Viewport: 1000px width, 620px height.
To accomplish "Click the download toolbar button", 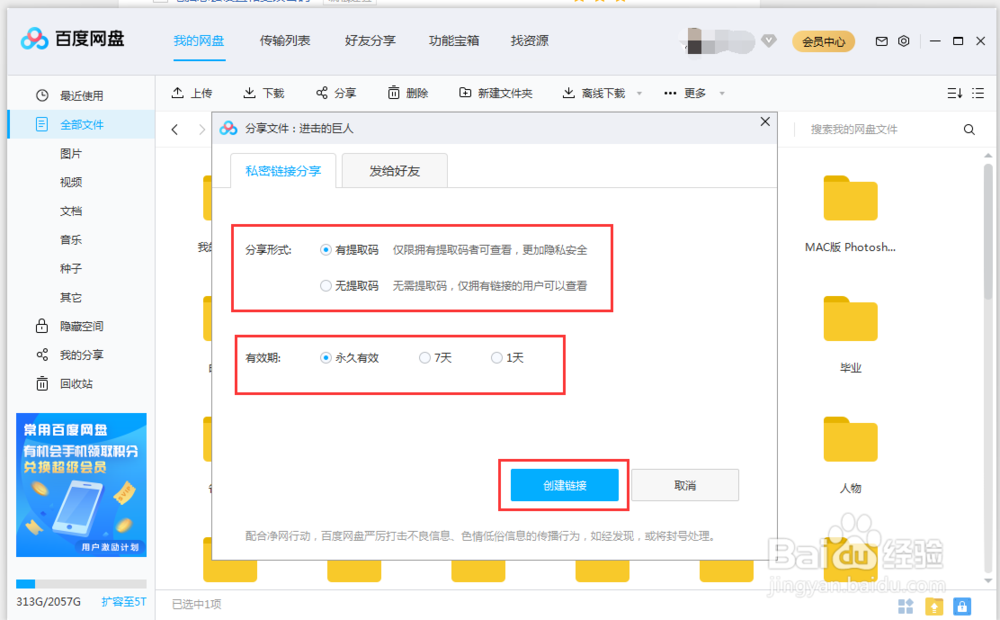I will [x=263, y=93].
